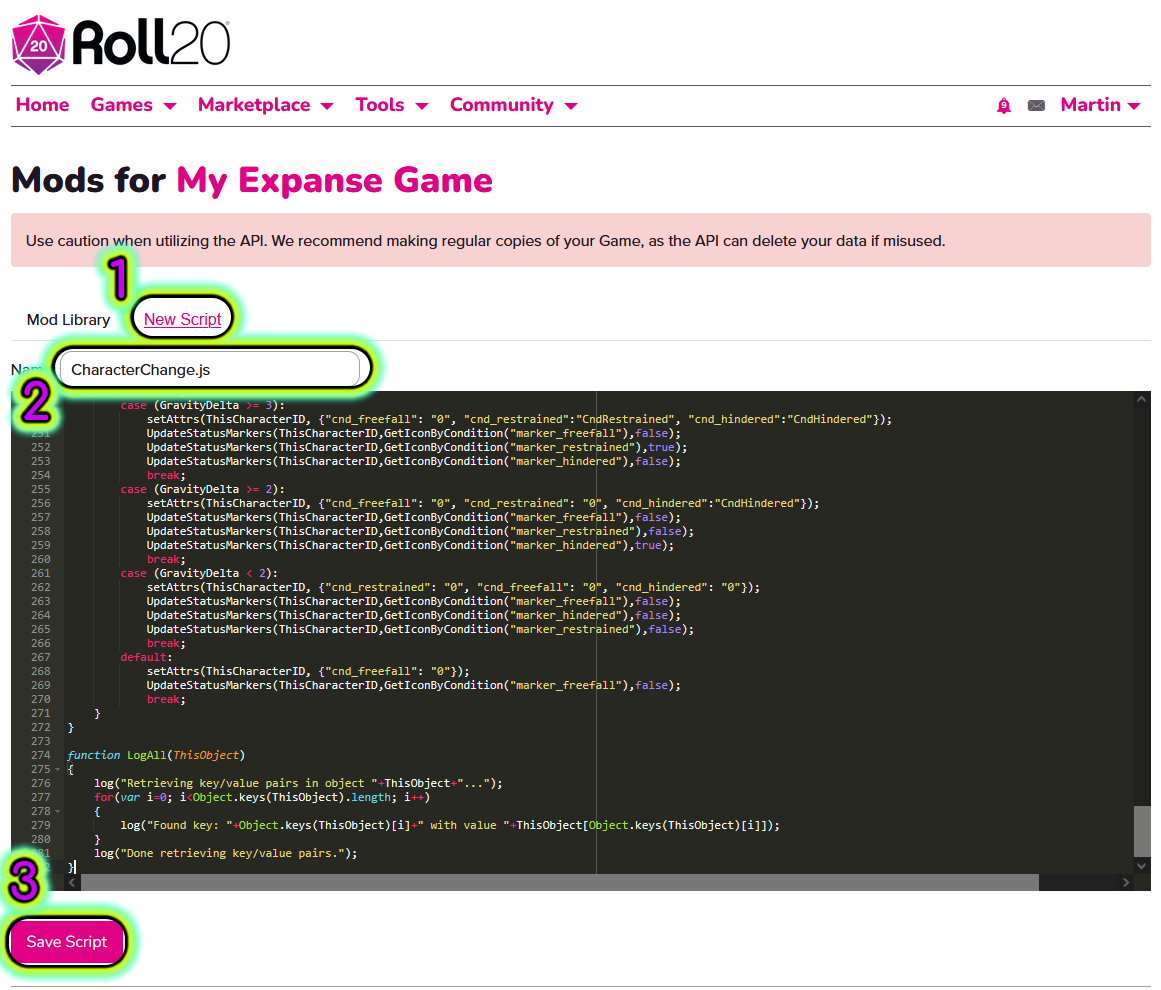Click the setAttrs call on line 268
The height and width of the screenshot is (990, 1161).
click(308, 672)
